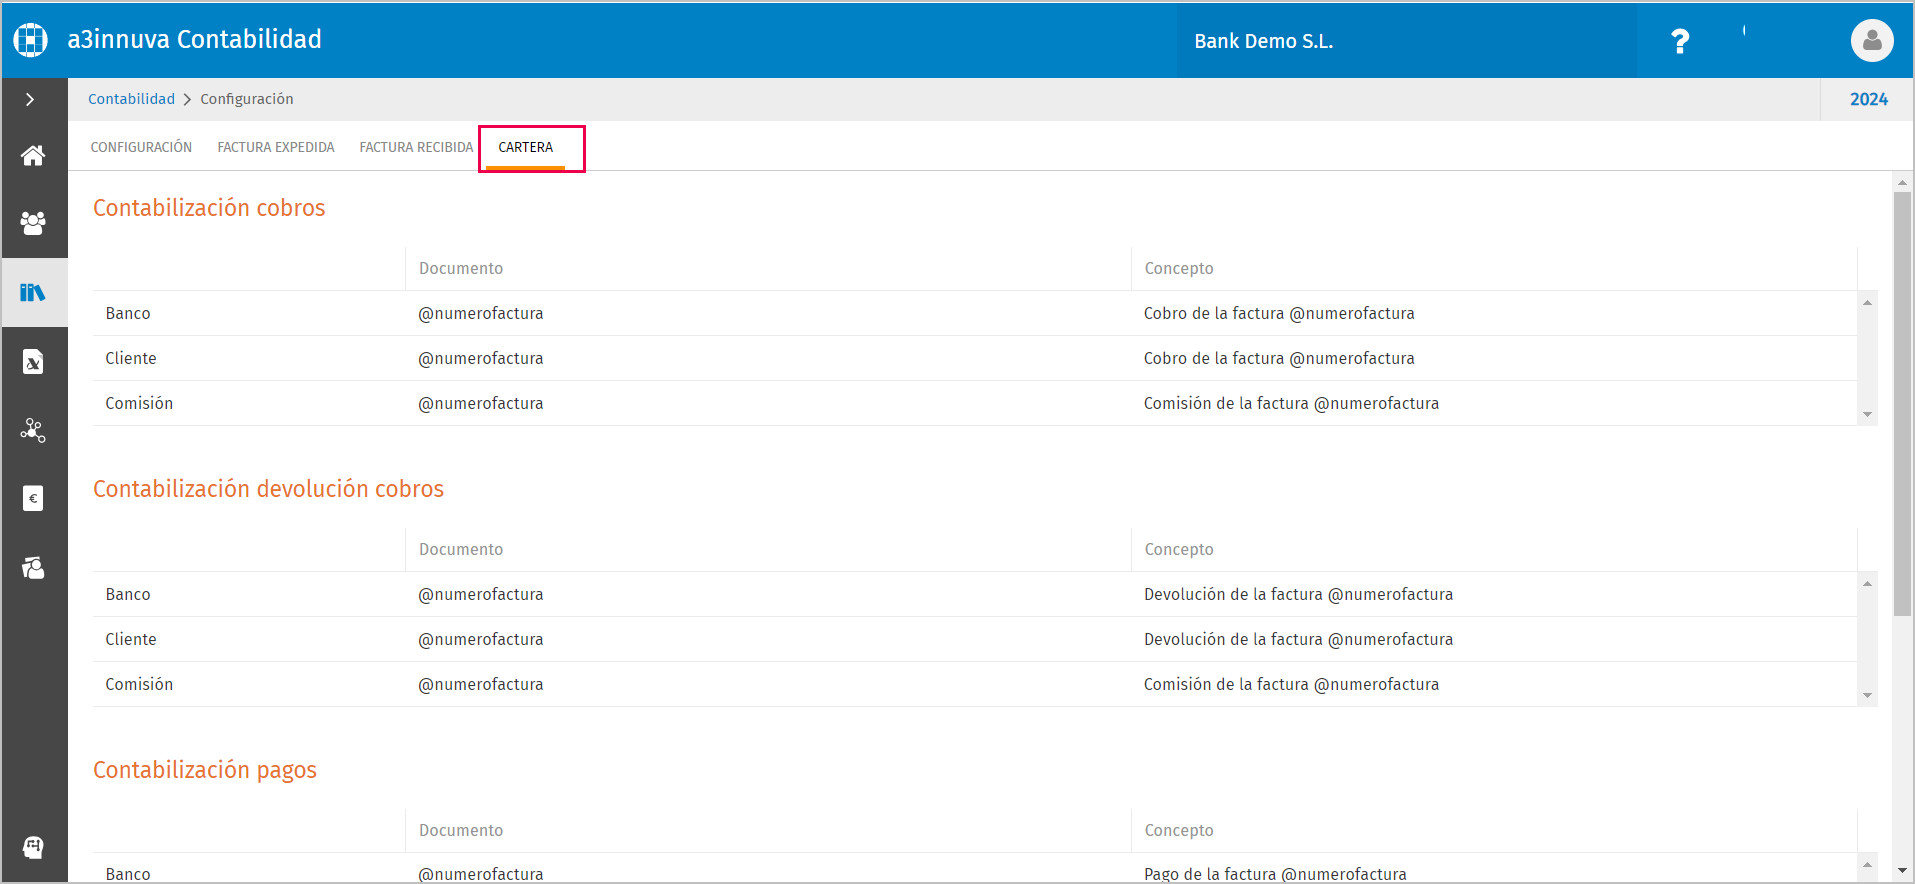
Task: Click the down arrow in Contabilización cobros table scrollbar
Action: pyautogui.click(x=1867, y=414)
